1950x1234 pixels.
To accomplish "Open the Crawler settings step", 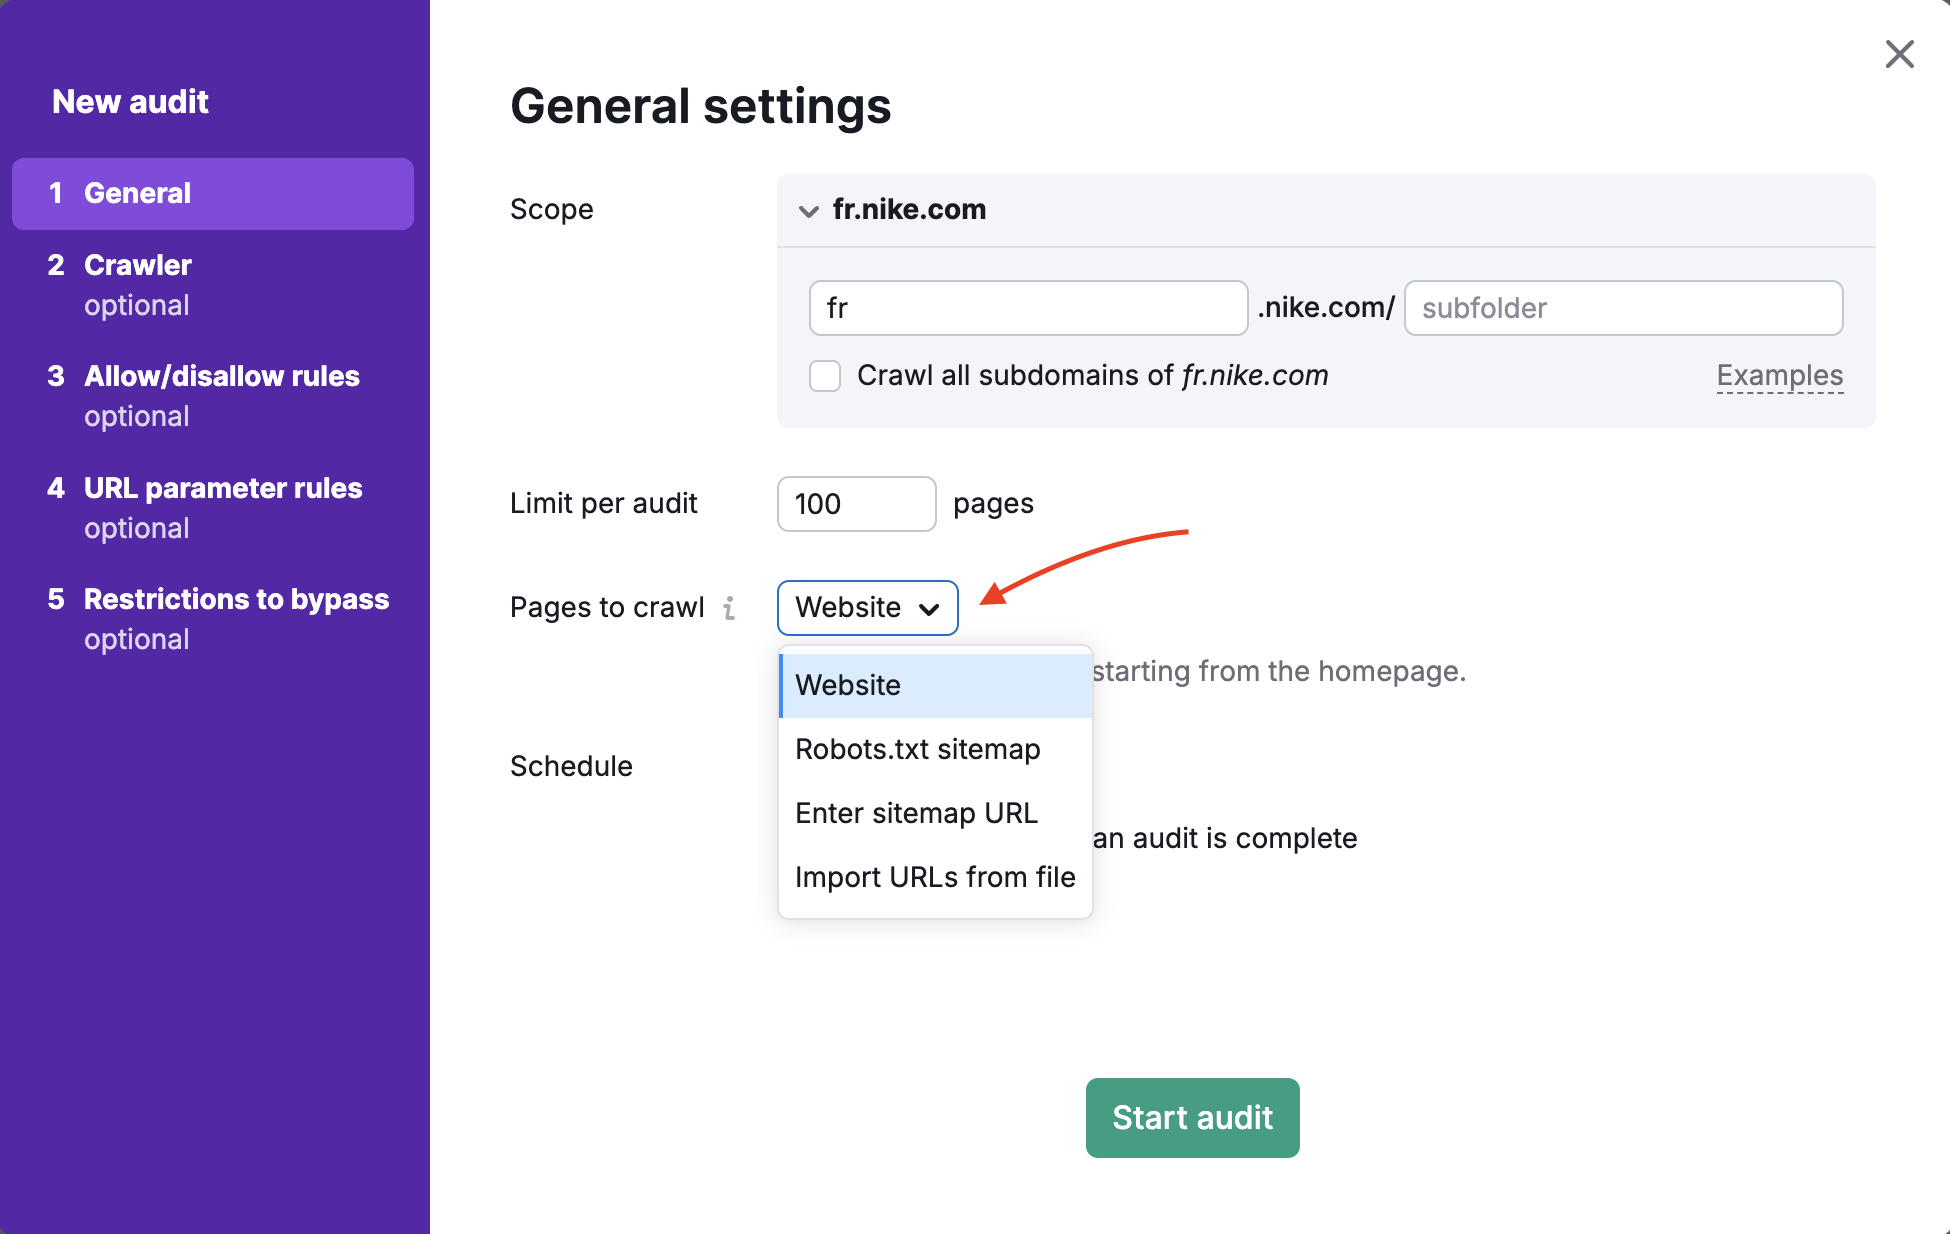I will pos(137,265).
